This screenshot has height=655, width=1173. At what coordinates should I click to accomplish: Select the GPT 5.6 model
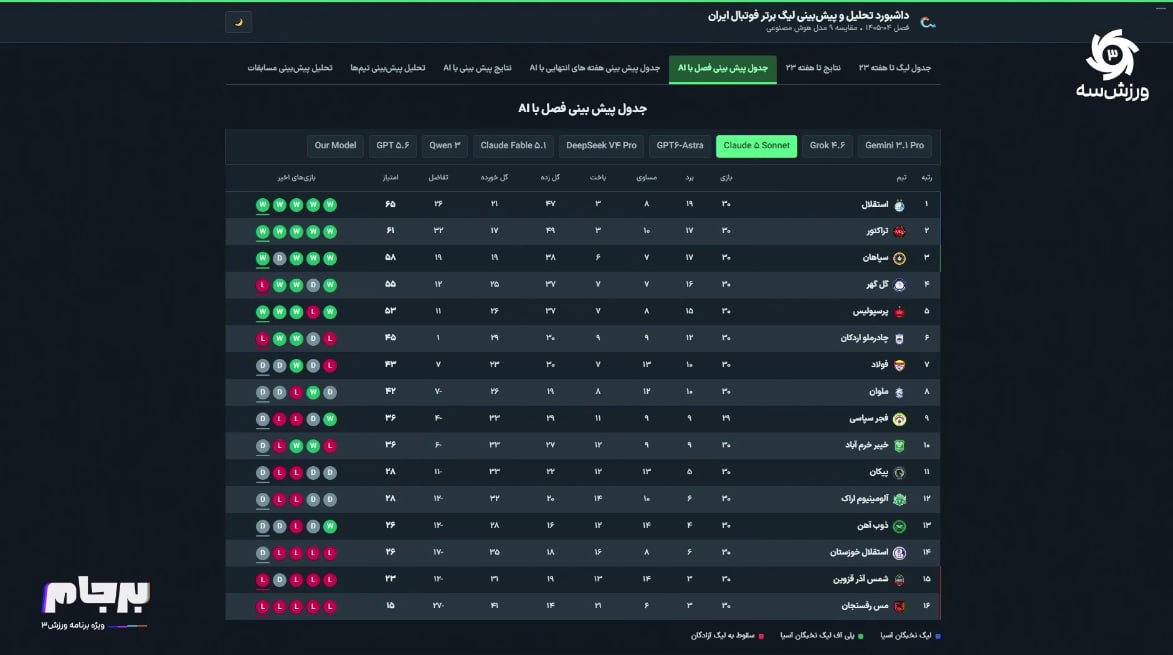(x=393, y=146)
